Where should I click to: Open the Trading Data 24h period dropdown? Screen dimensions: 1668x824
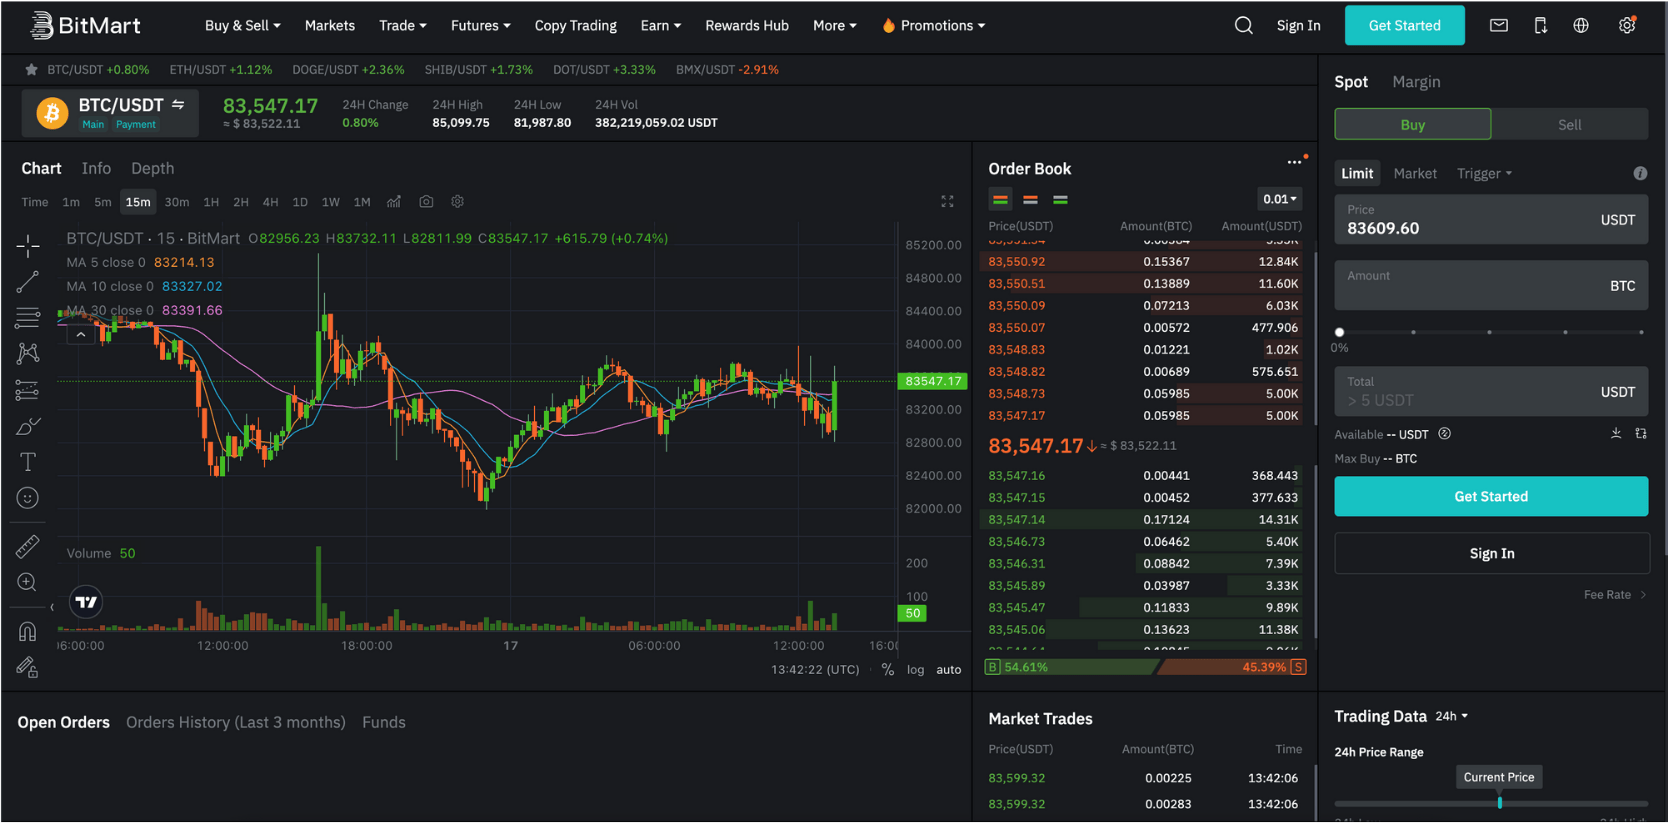tap(1451, 717)
